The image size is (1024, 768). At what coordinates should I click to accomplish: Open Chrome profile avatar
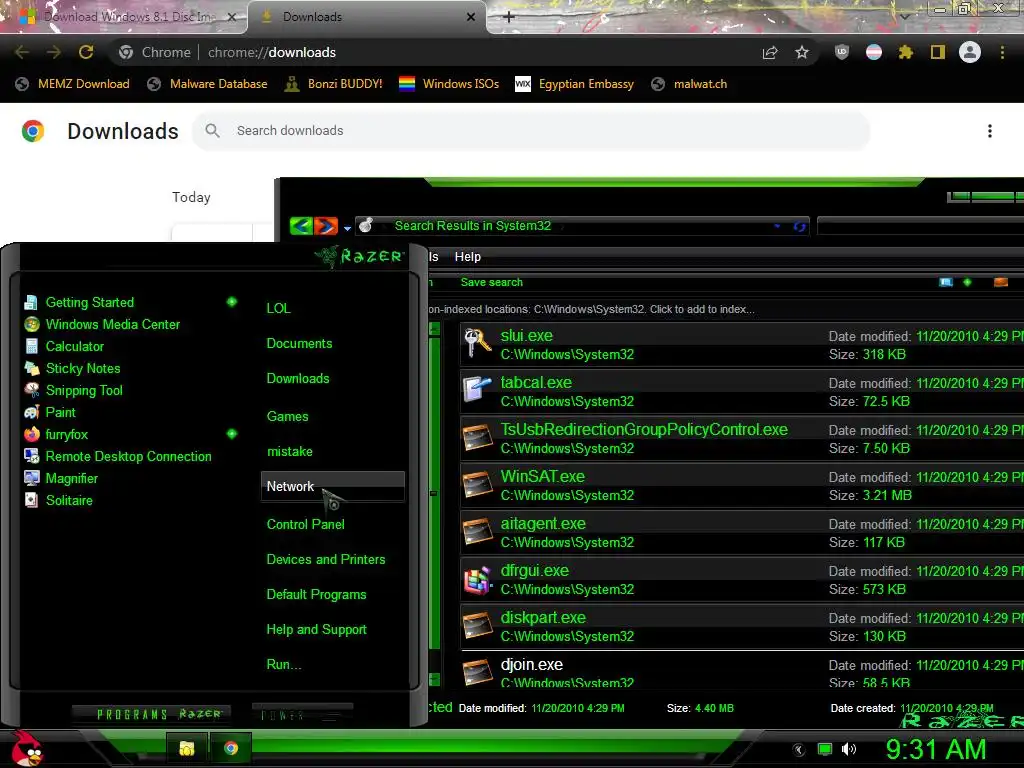coord(970,52)
